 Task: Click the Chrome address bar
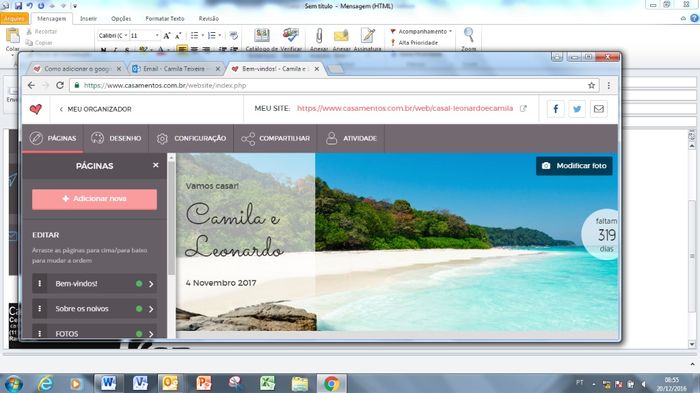335,85
